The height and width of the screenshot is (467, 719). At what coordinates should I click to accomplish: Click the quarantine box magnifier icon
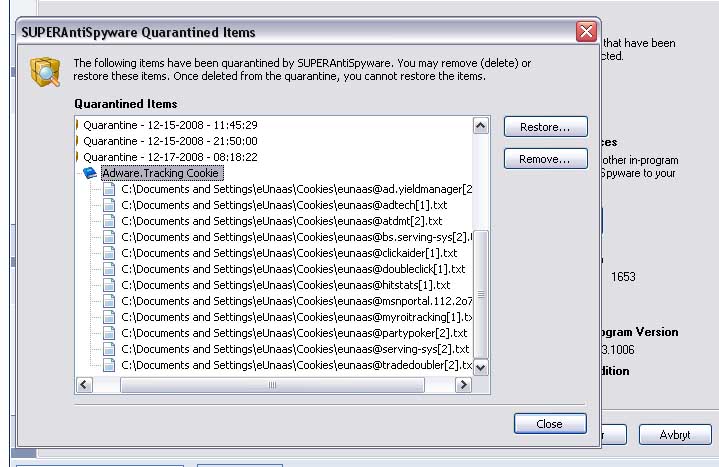[45, 72]
